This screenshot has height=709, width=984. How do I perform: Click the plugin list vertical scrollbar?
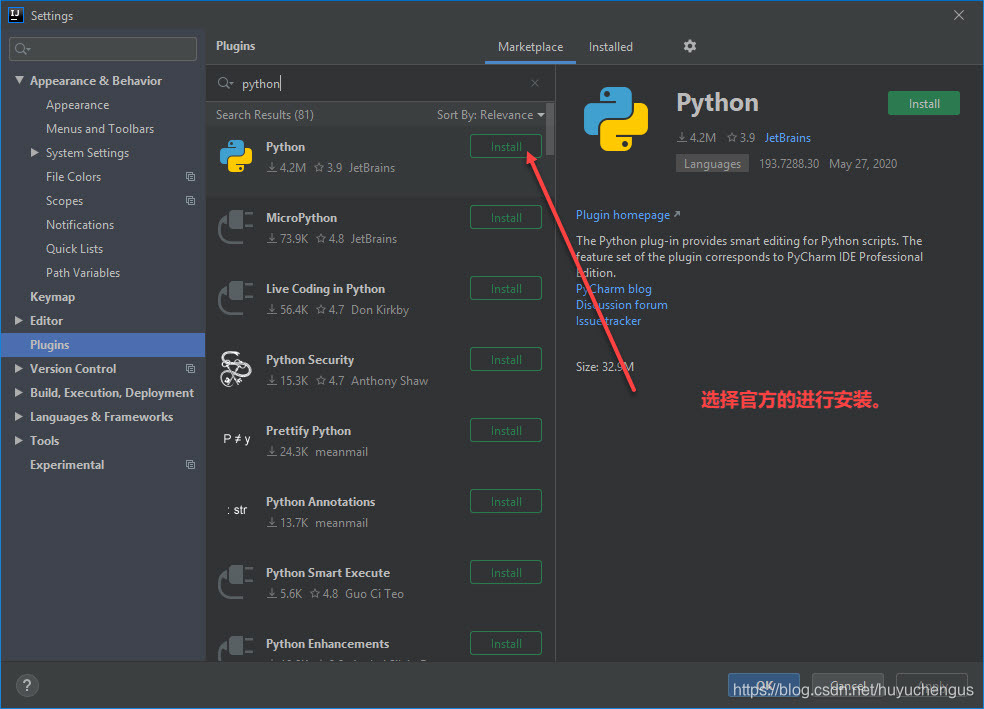tap(550, 129)
